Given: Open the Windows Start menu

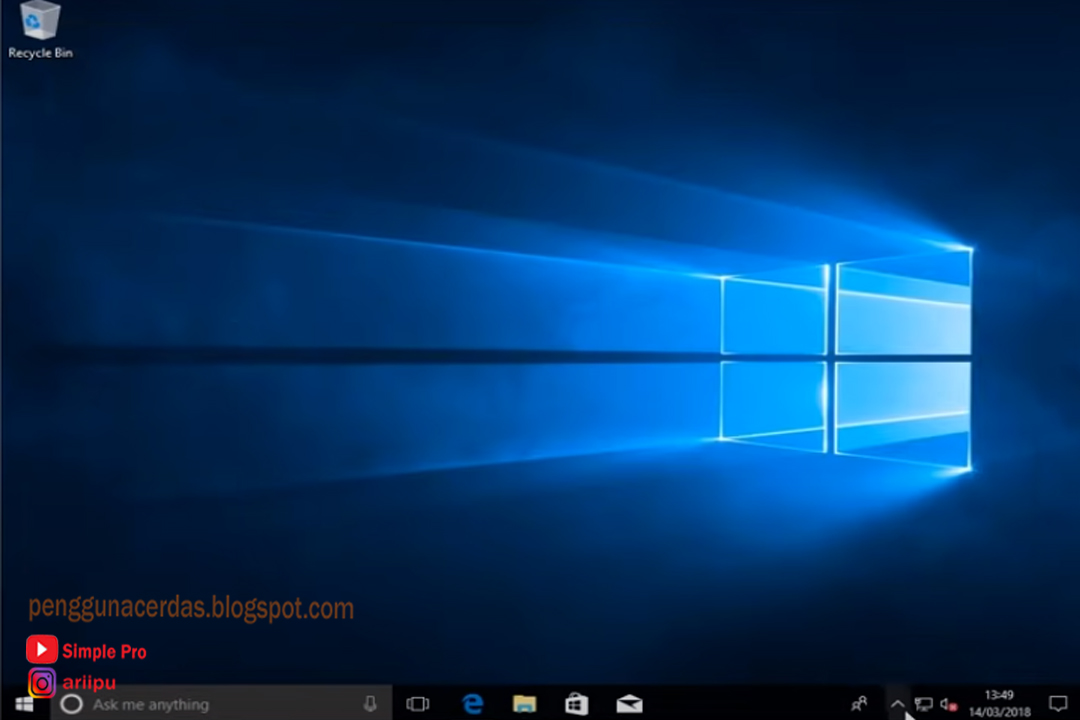Looking at the screenshot, I should 24,704.
